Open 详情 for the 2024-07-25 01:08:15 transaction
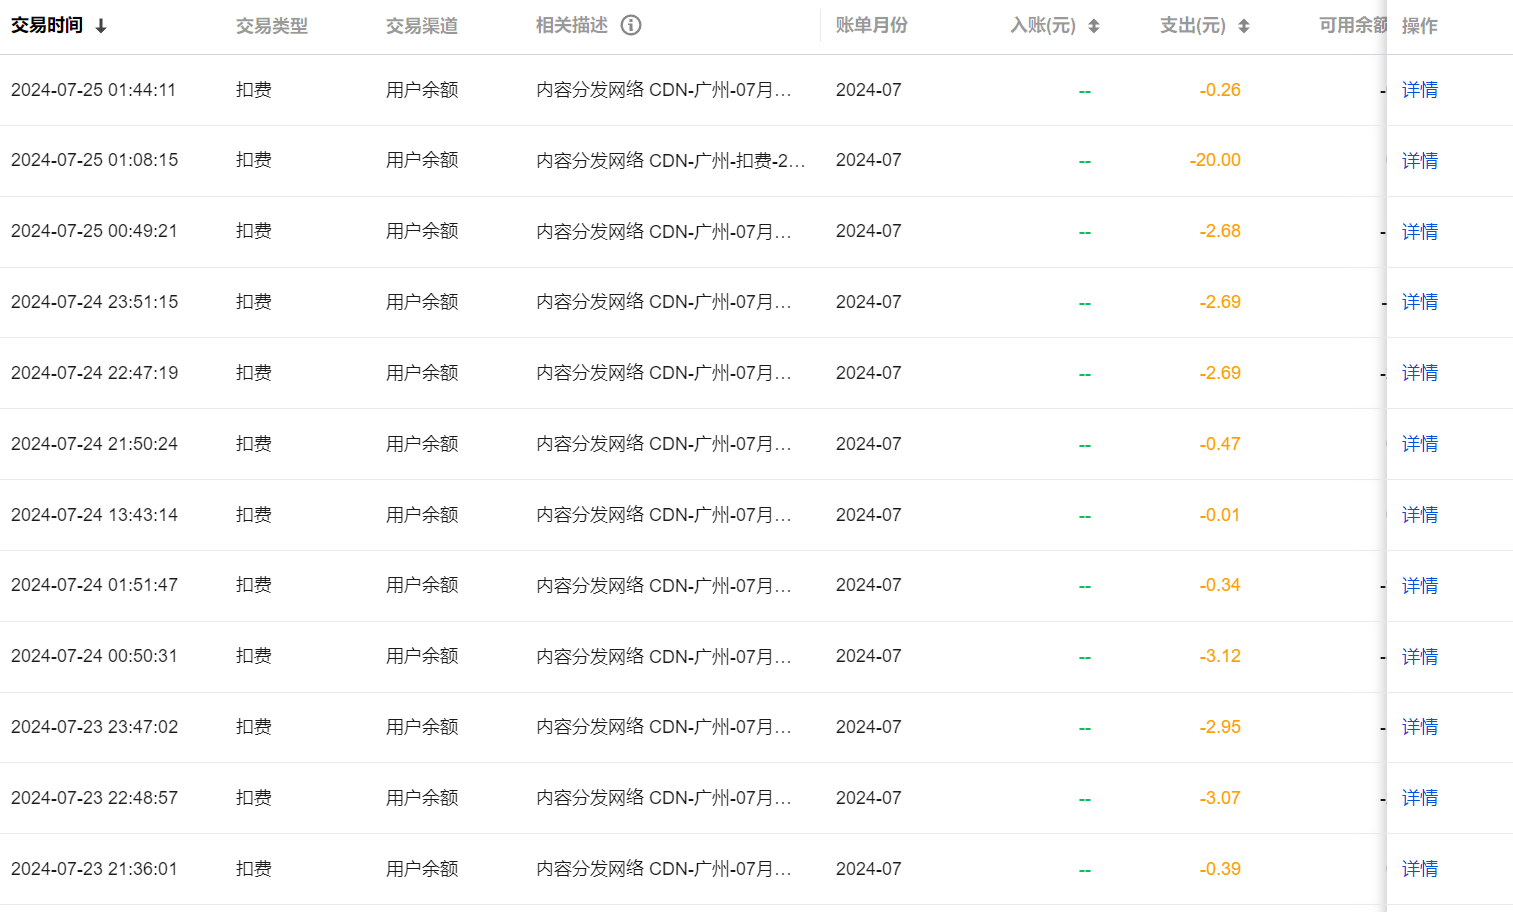Viewport: 1513px width, 912px height. (1420, 161)
